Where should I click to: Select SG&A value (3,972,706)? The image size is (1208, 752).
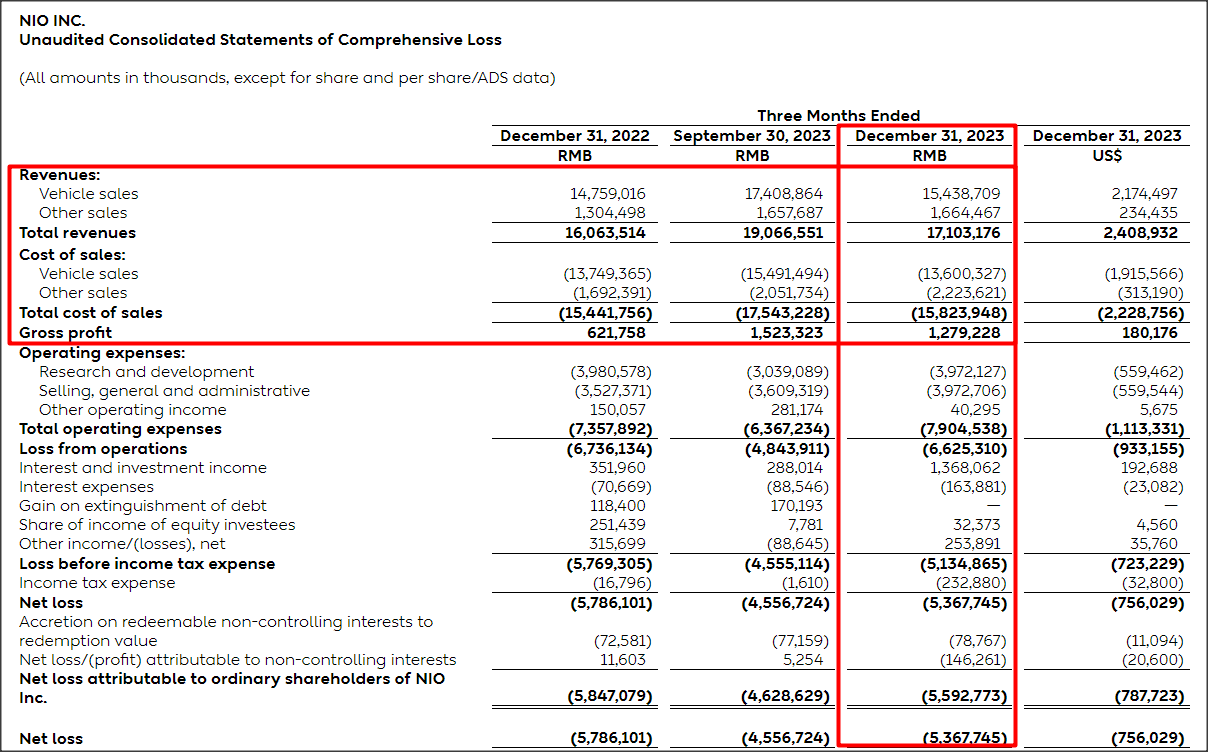pos(964,391)
